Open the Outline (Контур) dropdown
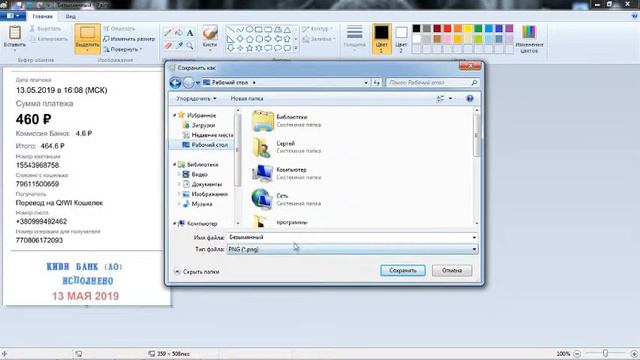 (x=317, y=29)
